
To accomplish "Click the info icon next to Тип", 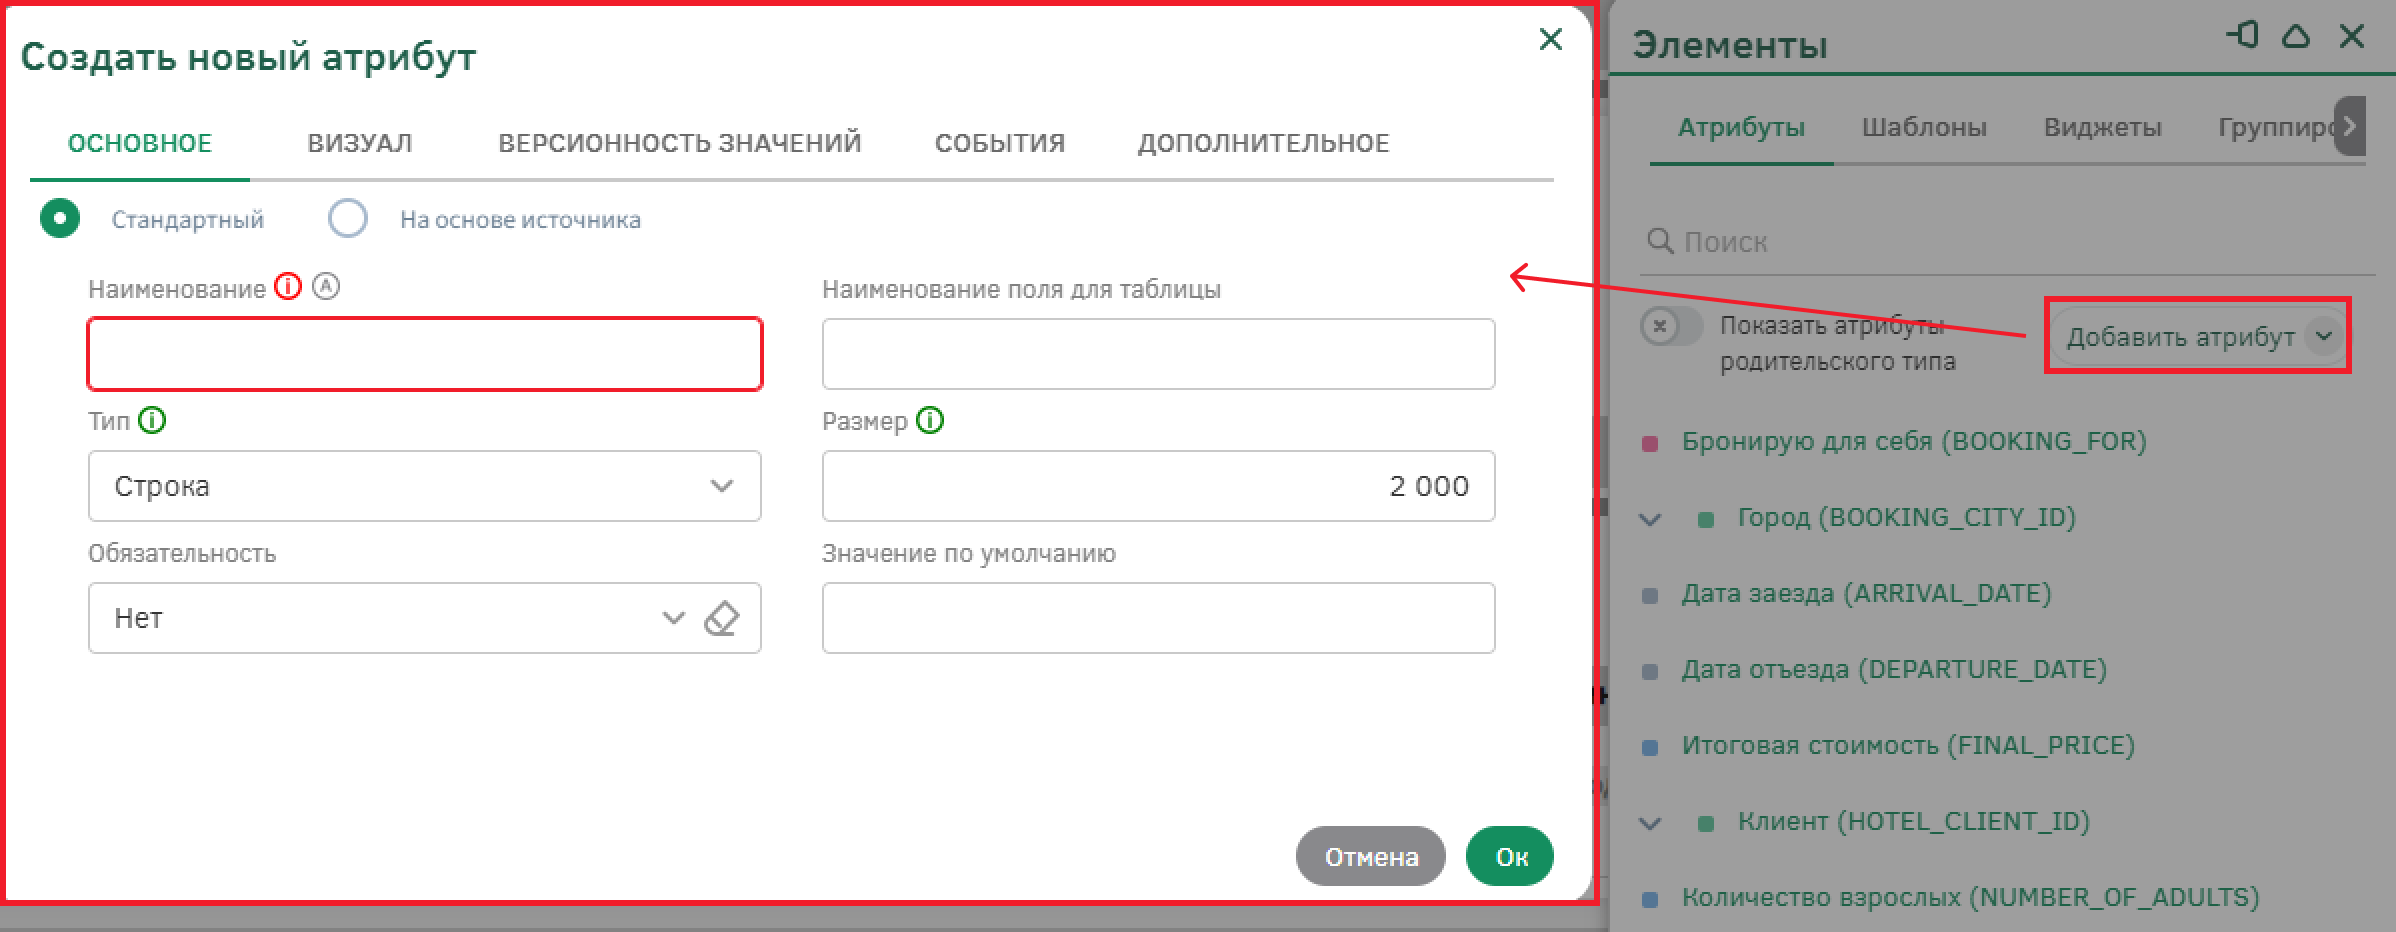I will click(x=152, y=420).
